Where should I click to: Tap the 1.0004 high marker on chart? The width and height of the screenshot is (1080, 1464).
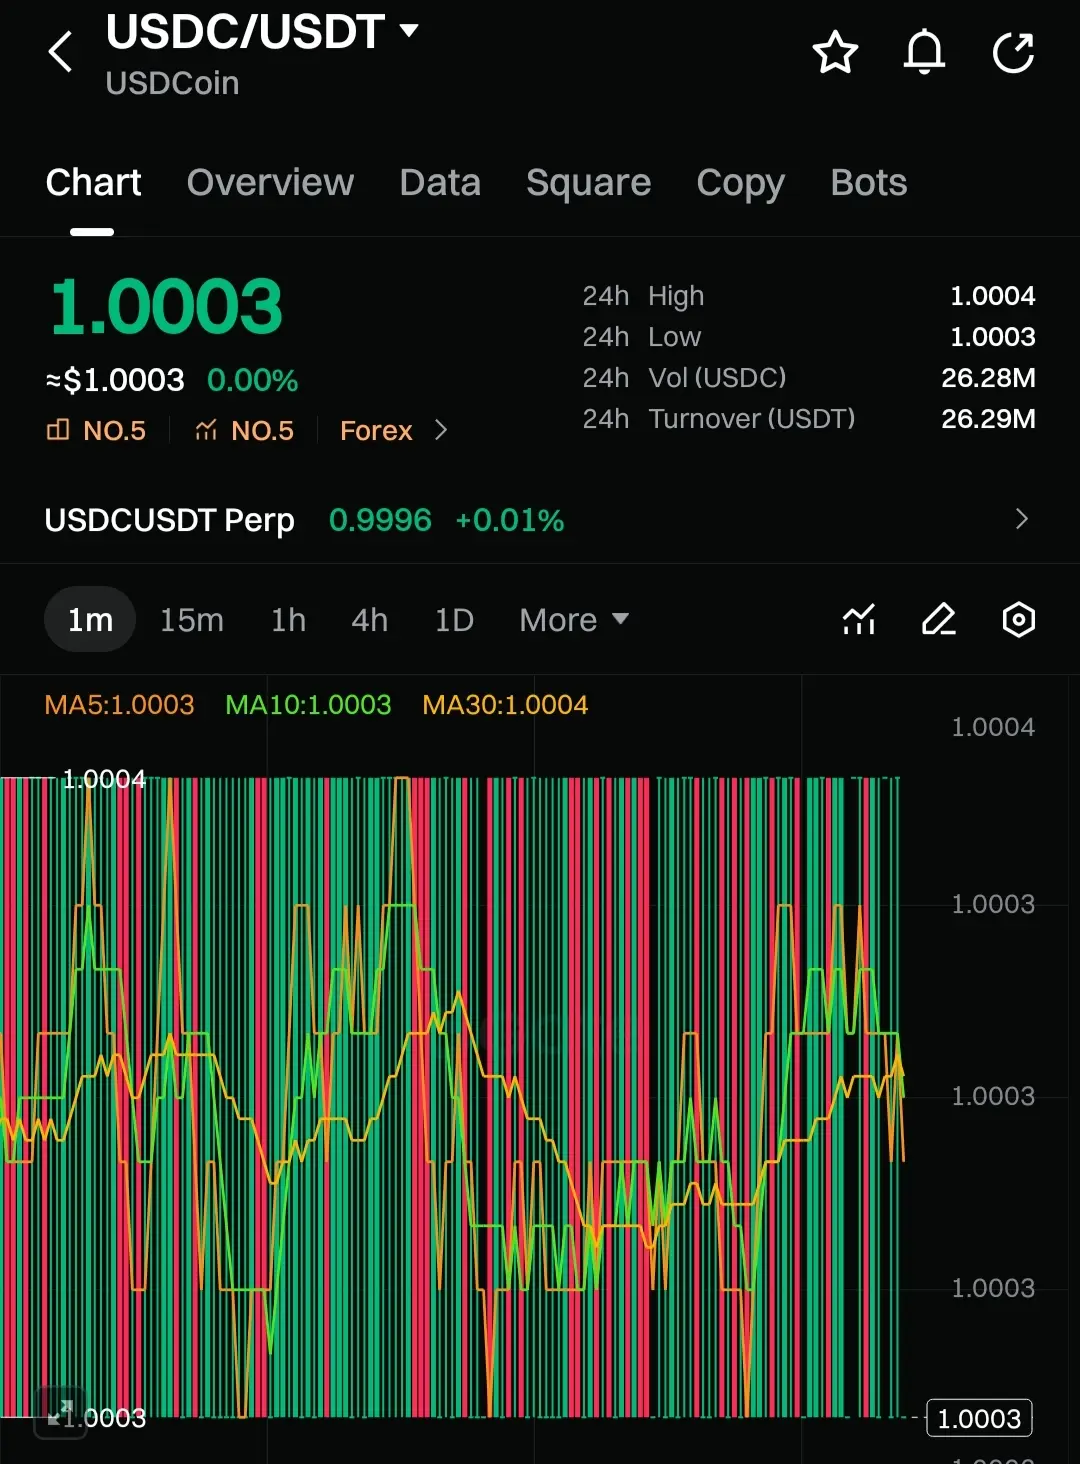(x=104, y=779)
